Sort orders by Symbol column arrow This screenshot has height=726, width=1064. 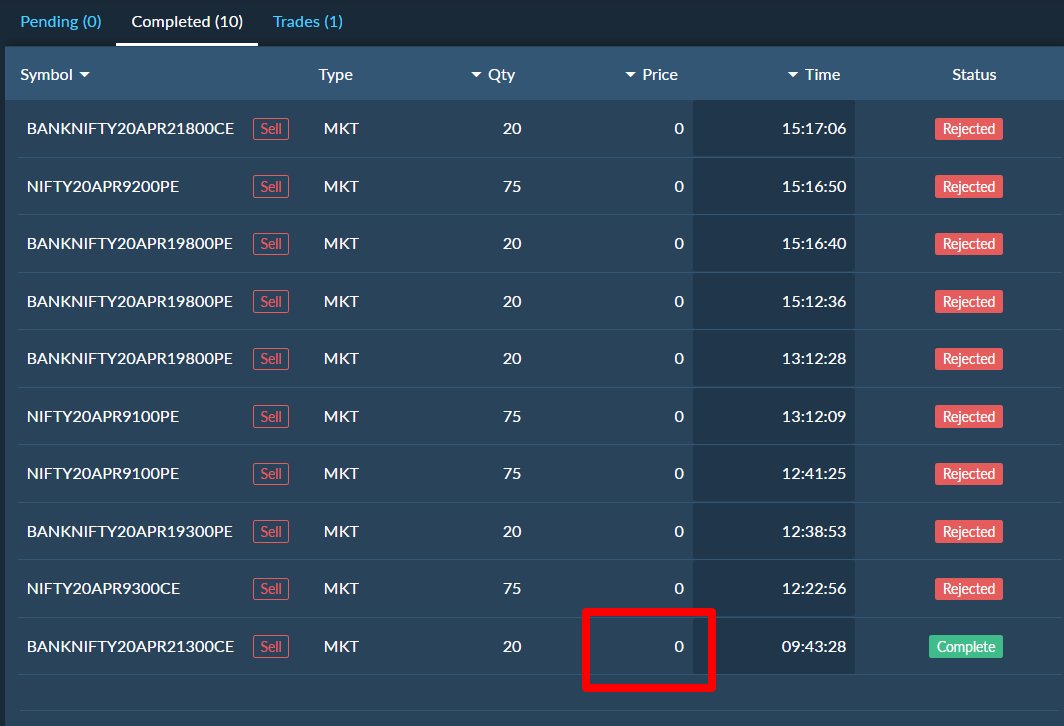coord(85,75)
